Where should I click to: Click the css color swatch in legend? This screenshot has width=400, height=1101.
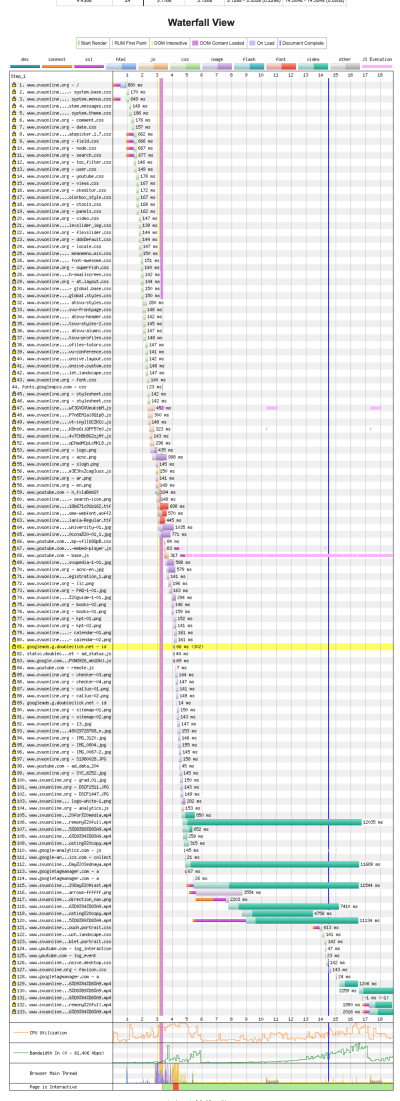click(185, 66)
